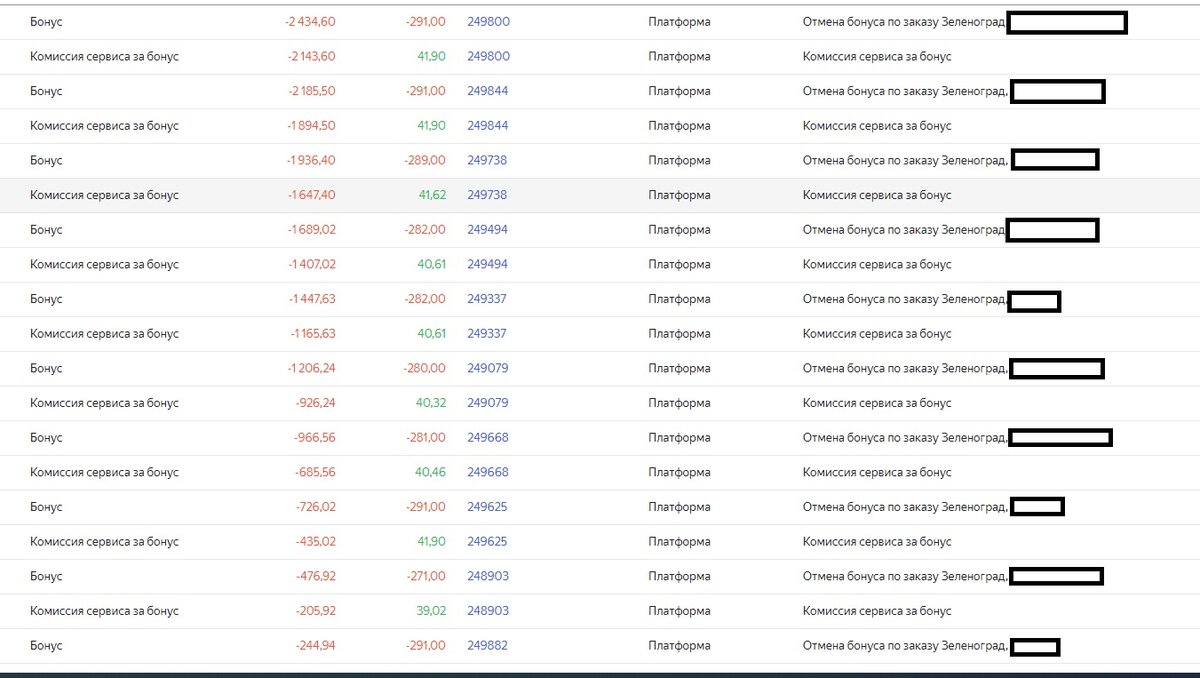Screen dimensions: 1200x678
Task: Open order 249738 in the -1 936,40 row
Action: 487,160
